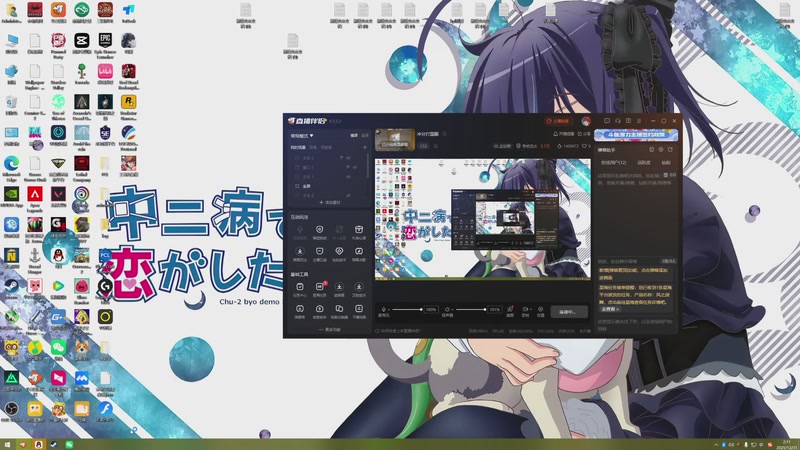Open the online users (12) tab
Viewport: 800px width, 450px height.
pos(613,163)
